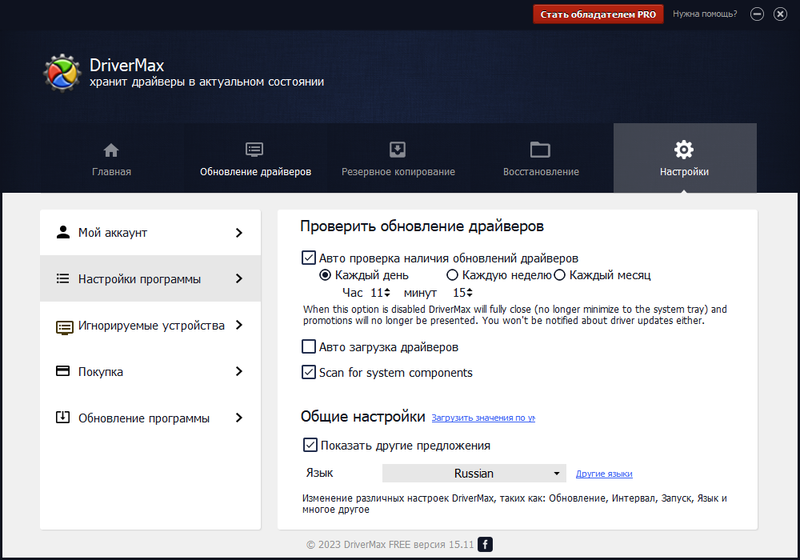
Task: Open the Restore folder icon
Action: [x=540, y=150]
